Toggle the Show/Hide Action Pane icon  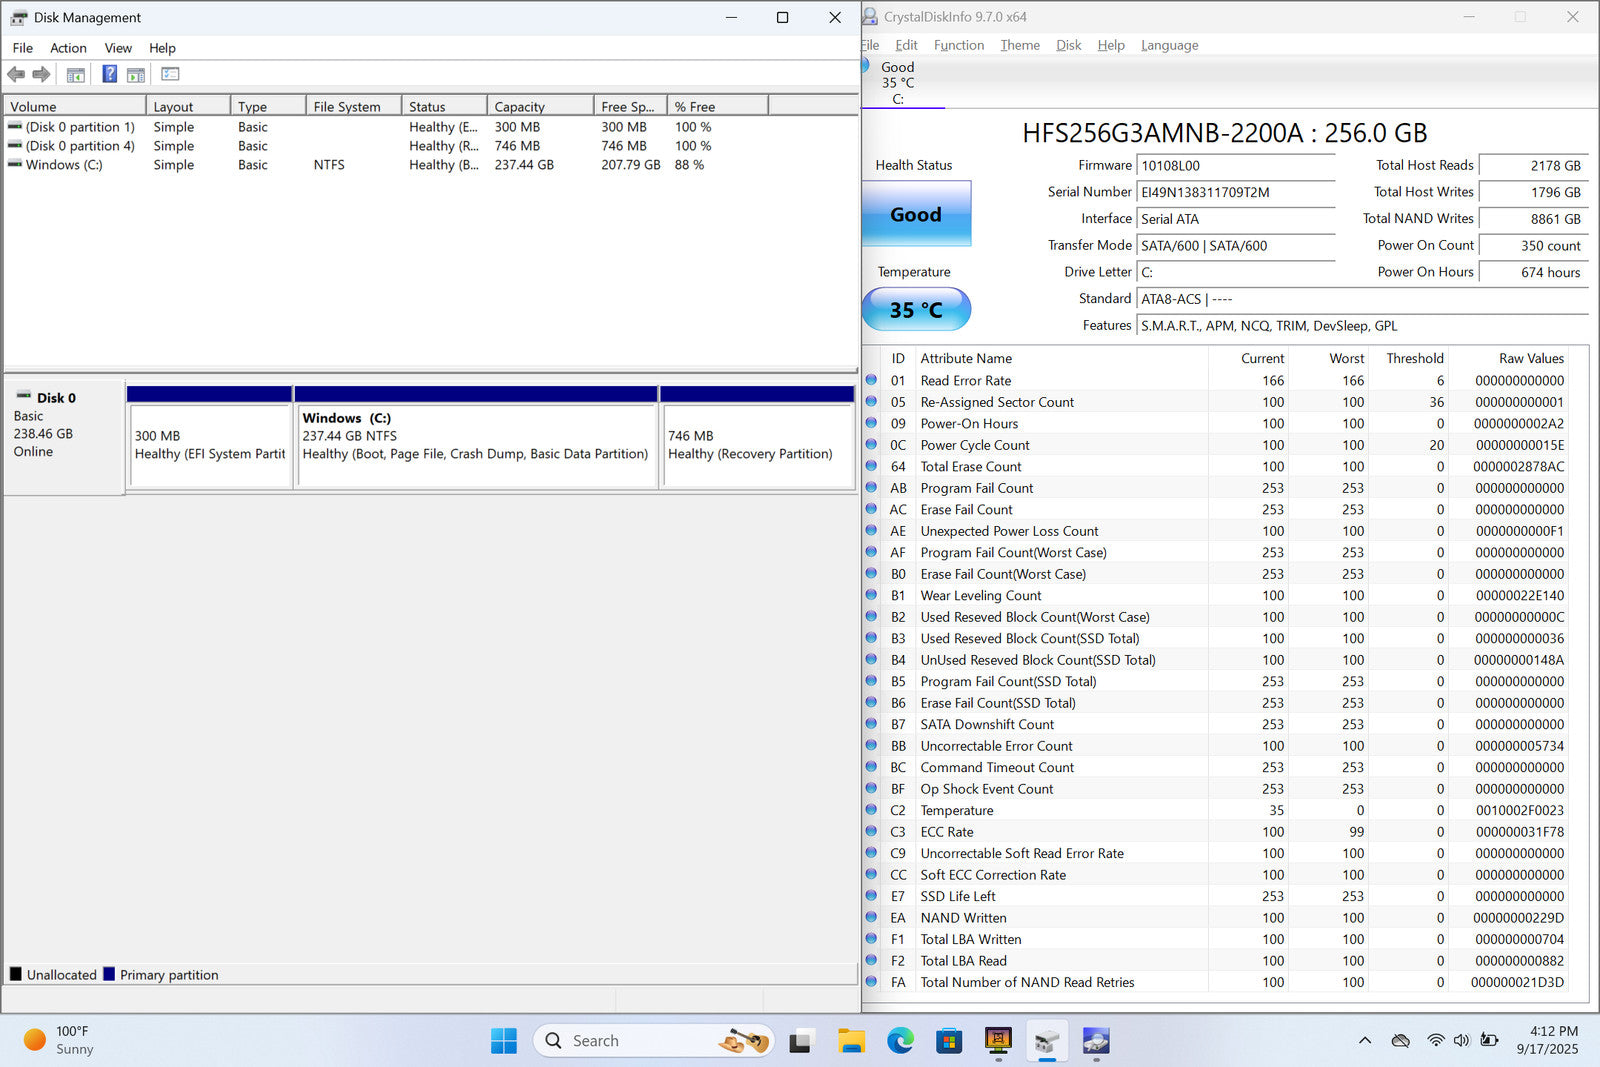click(x=136, y=74)
